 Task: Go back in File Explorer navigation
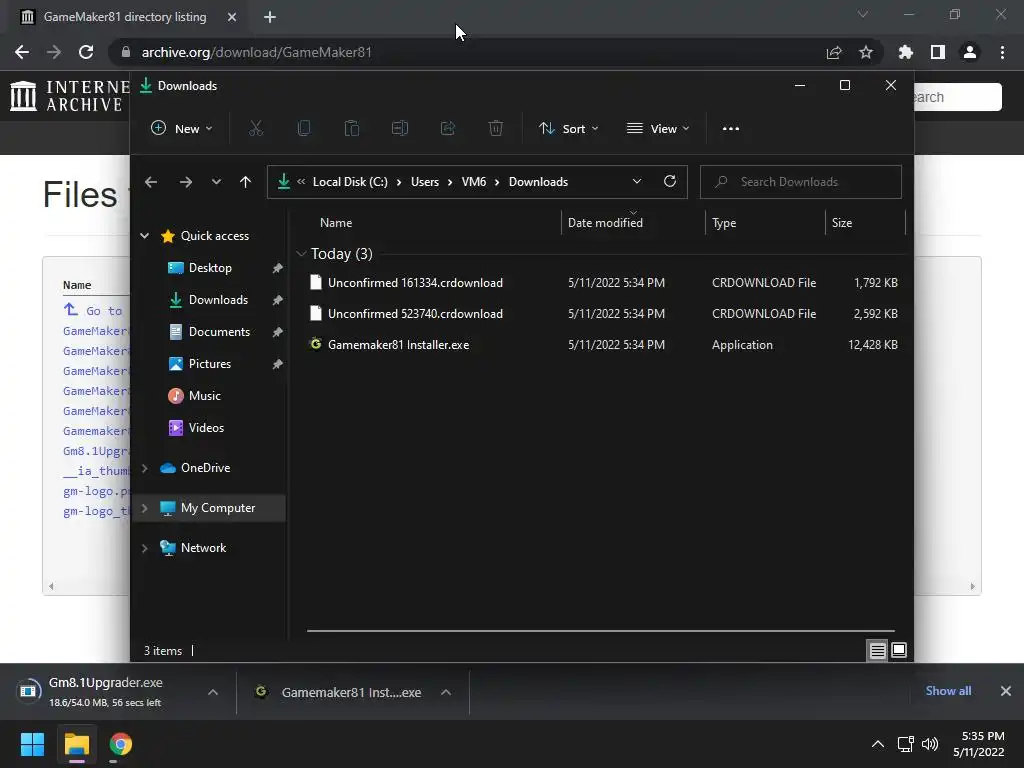pos(151,182)
